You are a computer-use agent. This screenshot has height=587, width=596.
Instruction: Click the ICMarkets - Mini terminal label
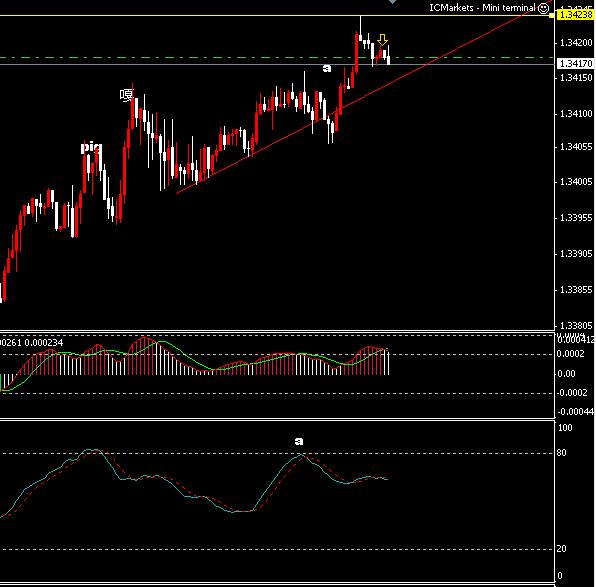482,8
